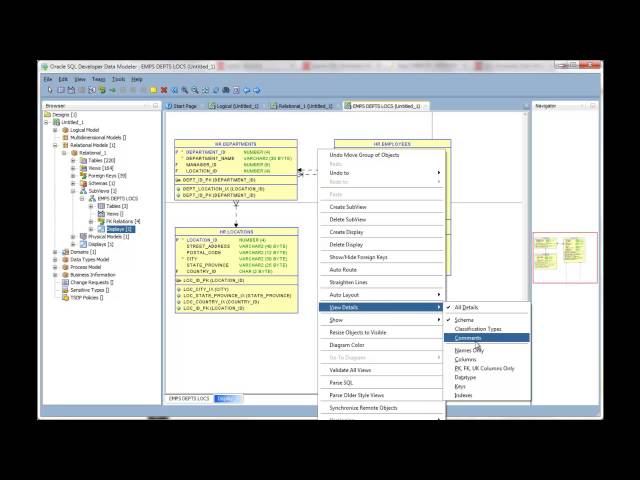Viewport: 640px width, 480px height.
Task: Switch to the Relational_1 (Untitled_1) tab
Action: [x=302, y=106]
